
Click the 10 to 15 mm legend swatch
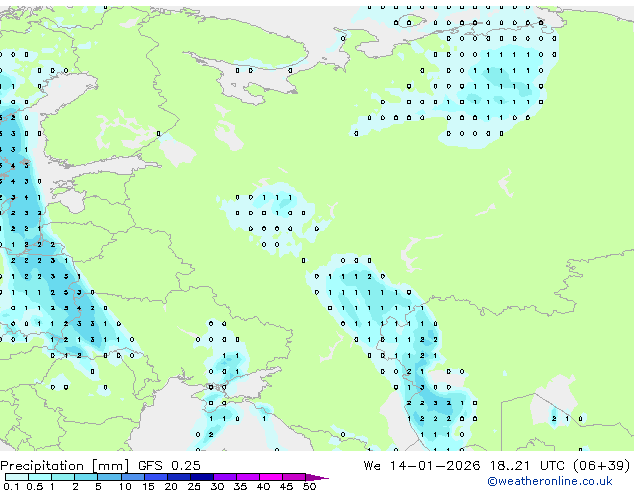133,477
